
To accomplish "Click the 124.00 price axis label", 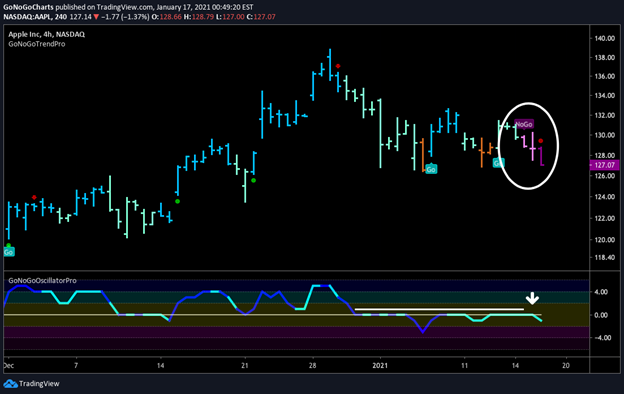I will [x=604, y=197].
